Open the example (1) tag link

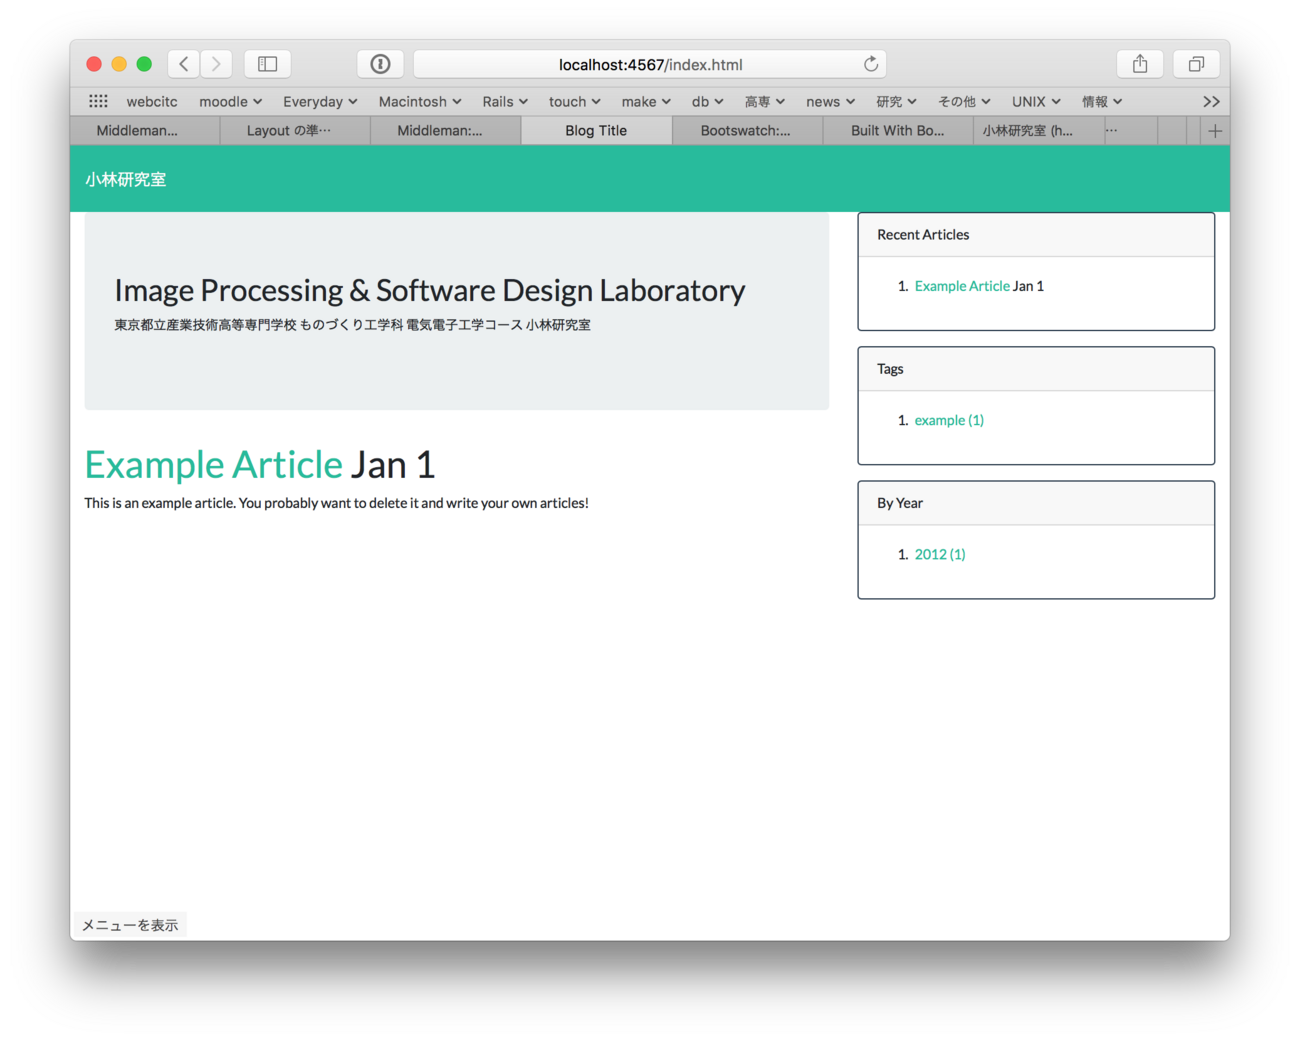(949, 420)
